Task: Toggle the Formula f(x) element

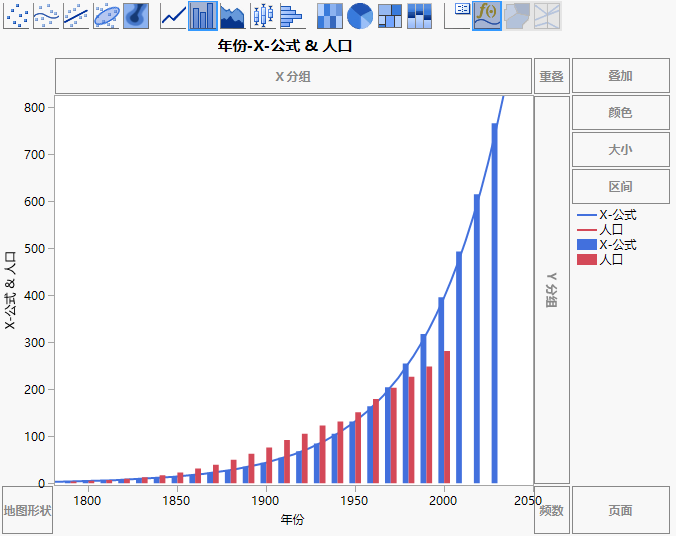Action: click(x=487, y=15)
